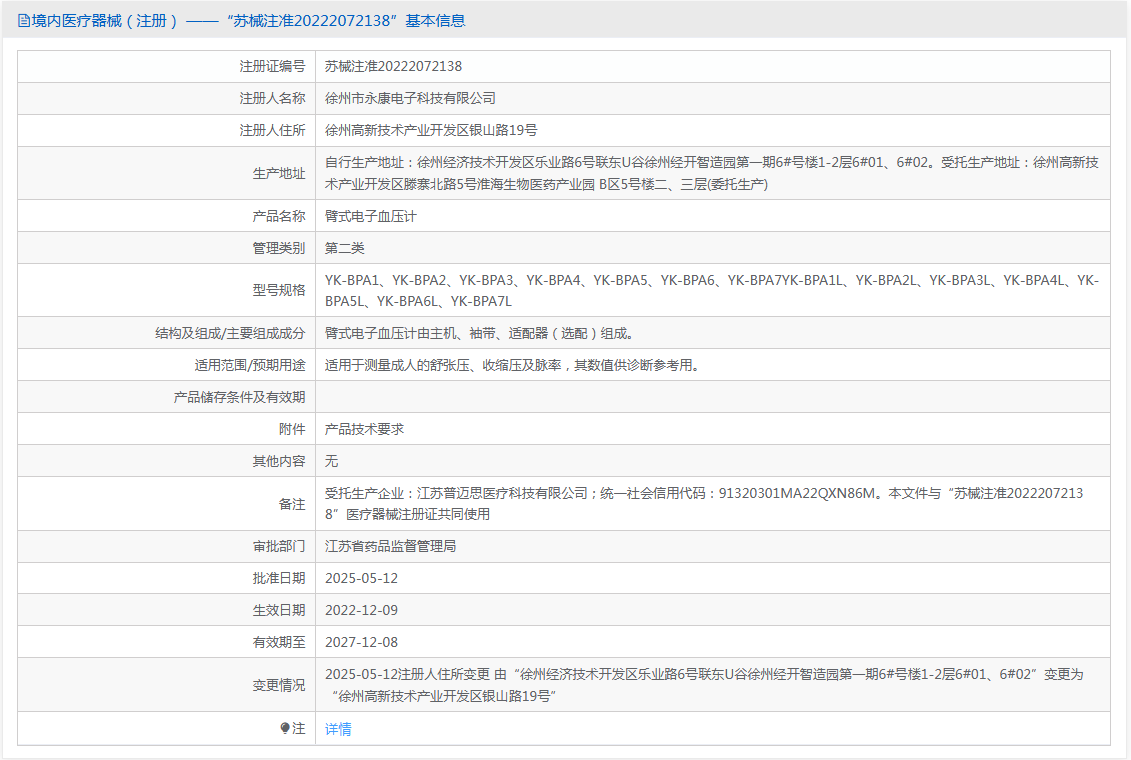The width and height of the screenshot is (1131, 760).
Task: Click the 其他内容 value 无
Action: (331, 461)
